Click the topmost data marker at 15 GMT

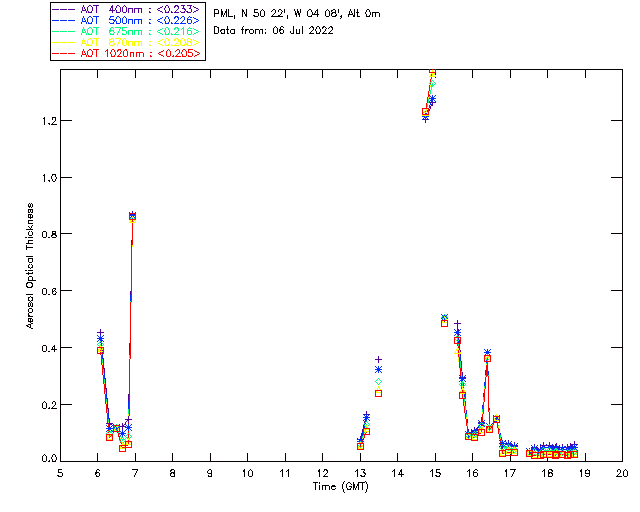click(x=433, y=72)
